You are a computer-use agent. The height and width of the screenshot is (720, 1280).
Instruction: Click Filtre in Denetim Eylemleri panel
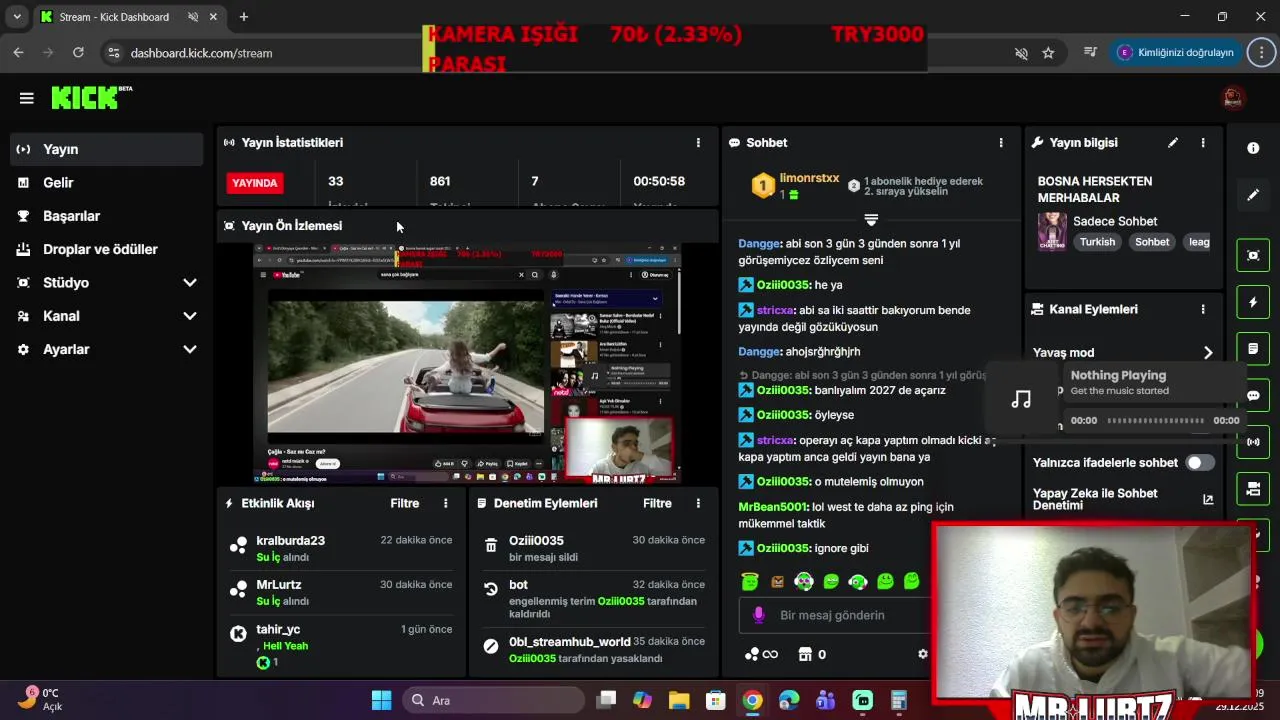click(x=657, y=504)
